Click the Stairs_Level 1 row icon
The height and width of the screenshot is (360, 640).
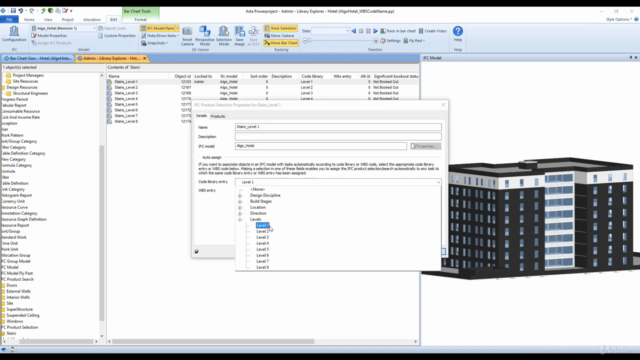click(x=109, y=82)
